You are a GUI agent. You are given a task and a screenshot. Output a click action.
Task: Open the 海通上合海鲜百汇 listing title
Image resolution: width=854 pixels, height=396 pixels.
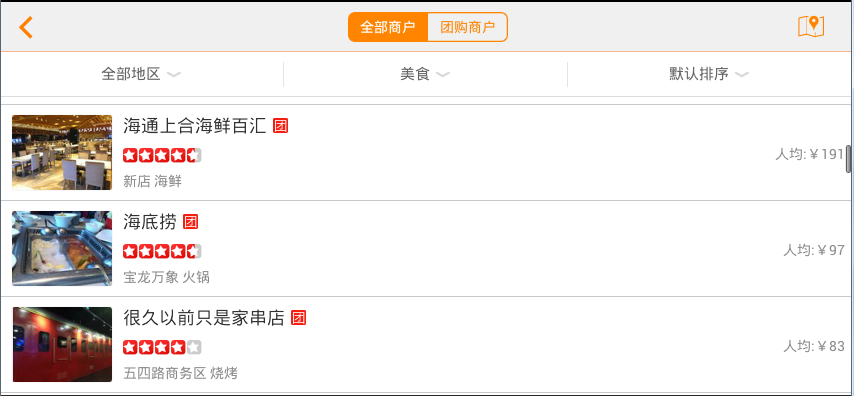pyautogui.click(x=194, y=126)
